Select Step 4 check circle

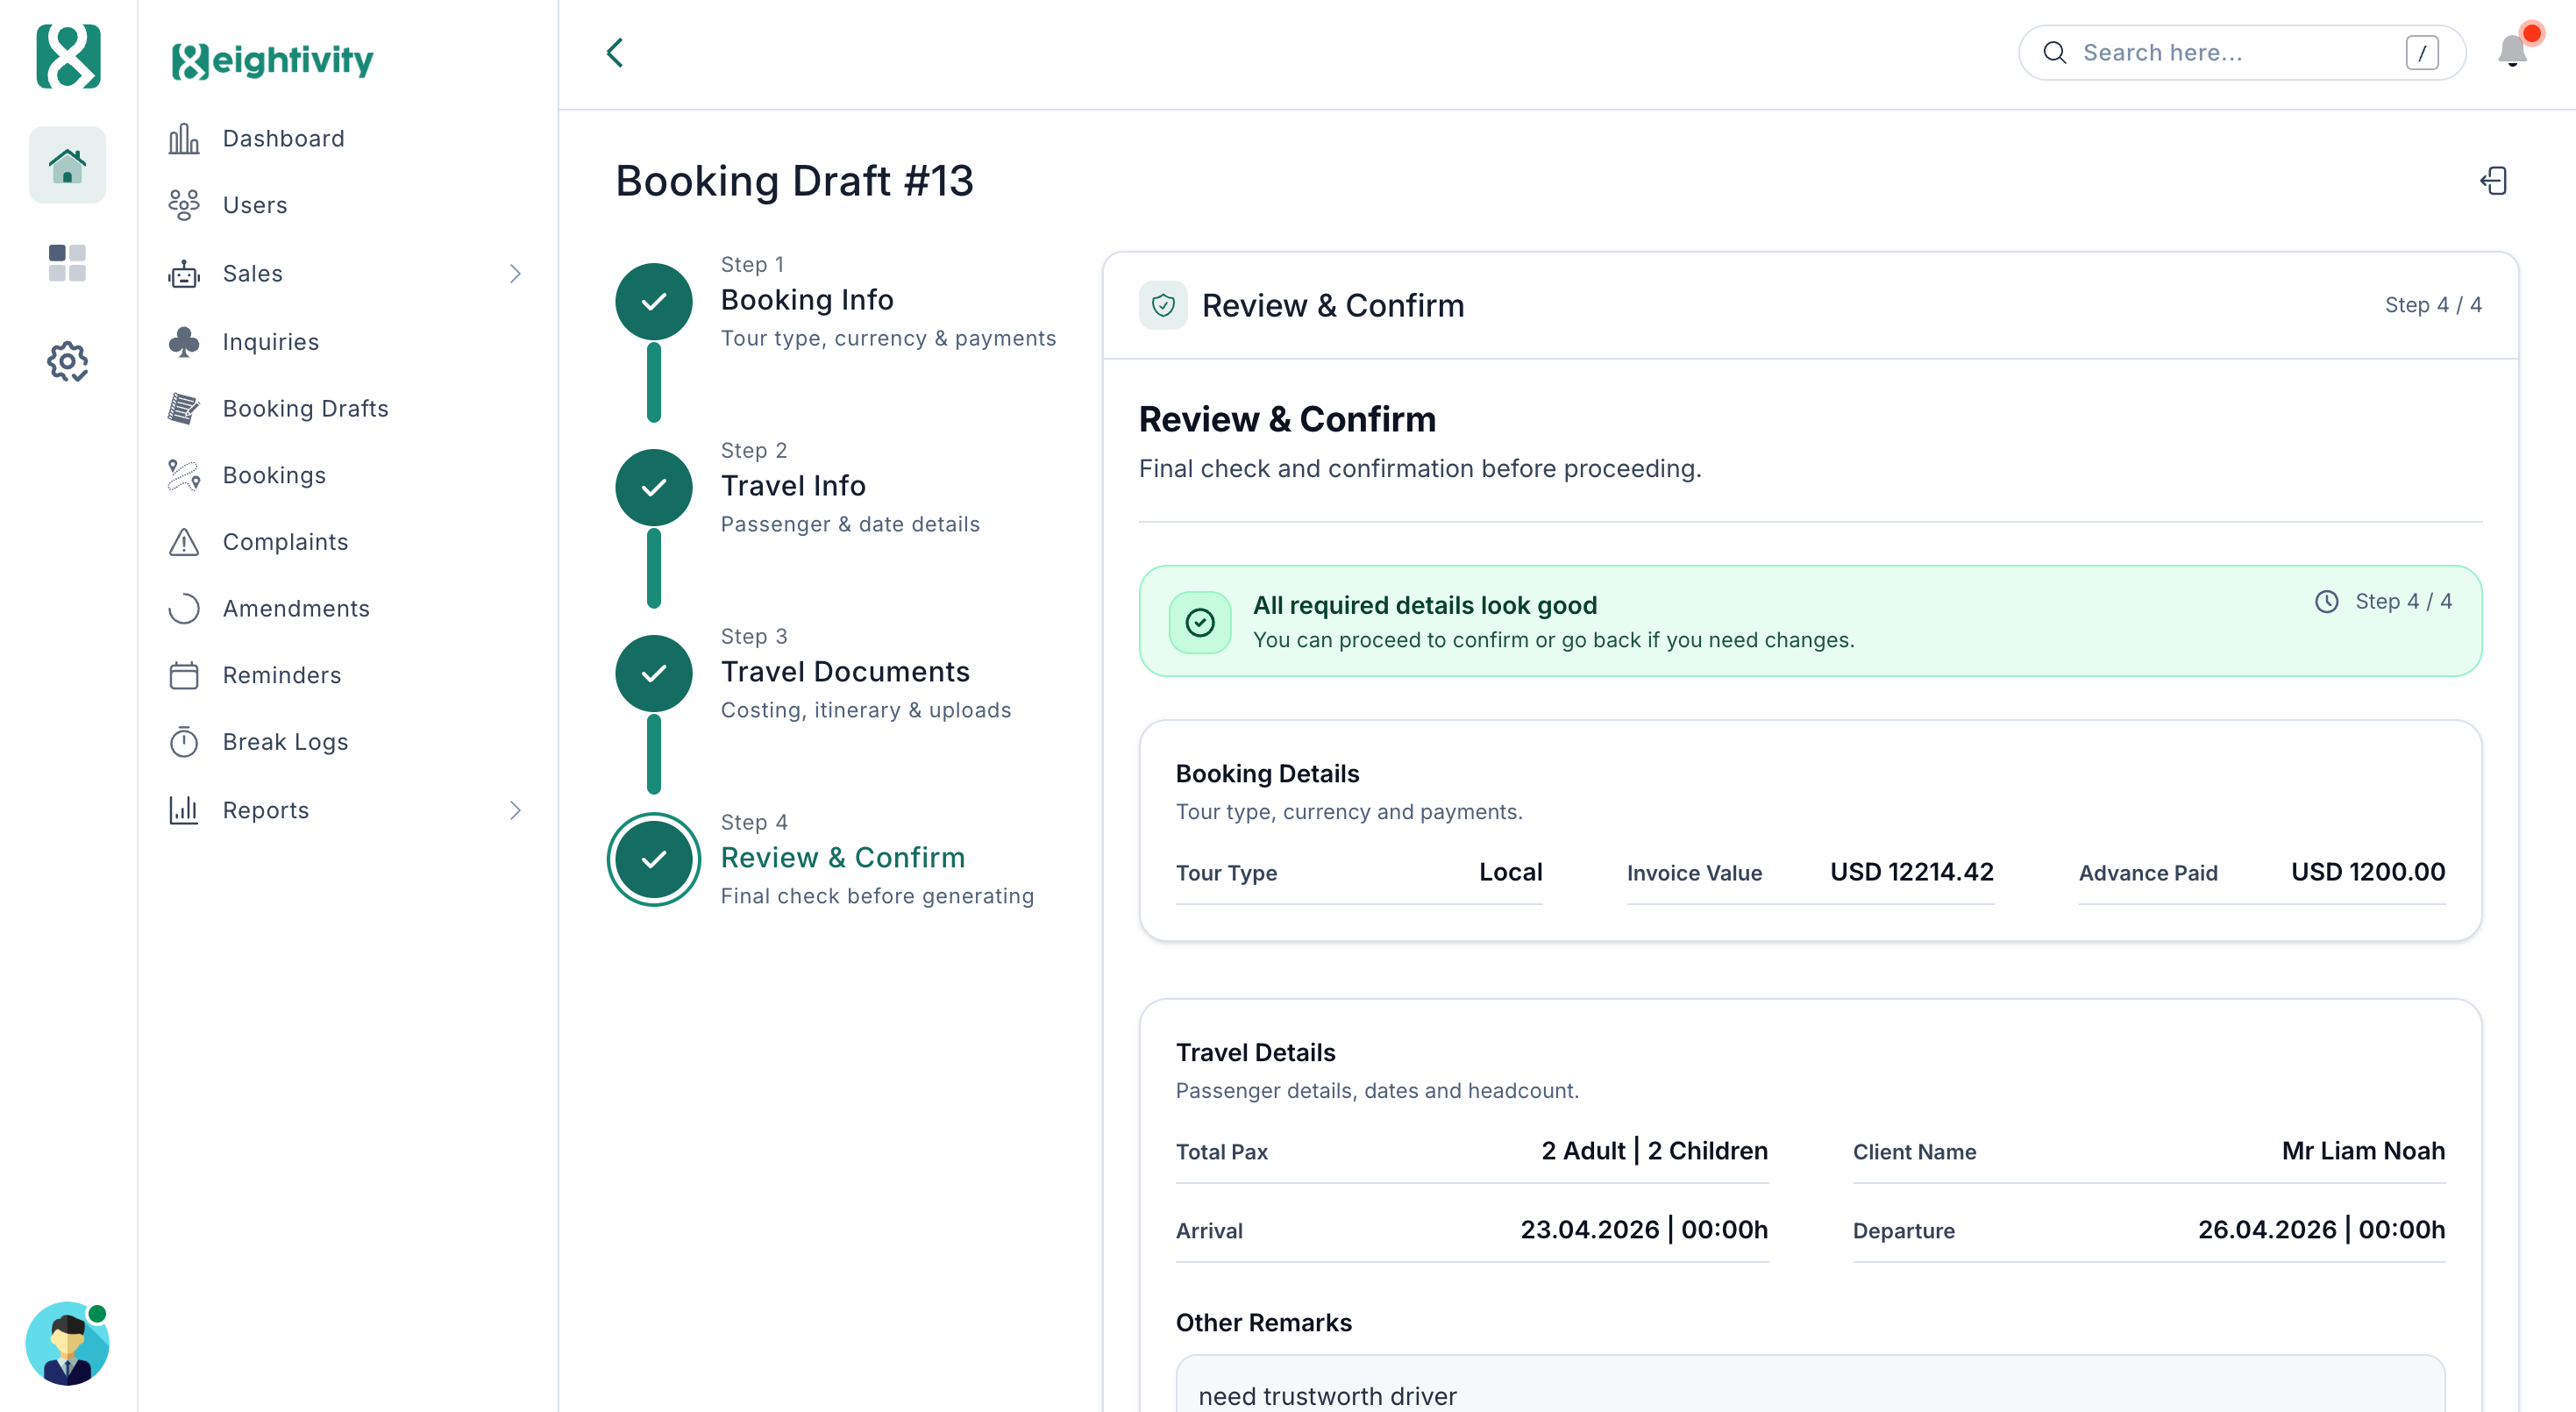coord(654,860)
